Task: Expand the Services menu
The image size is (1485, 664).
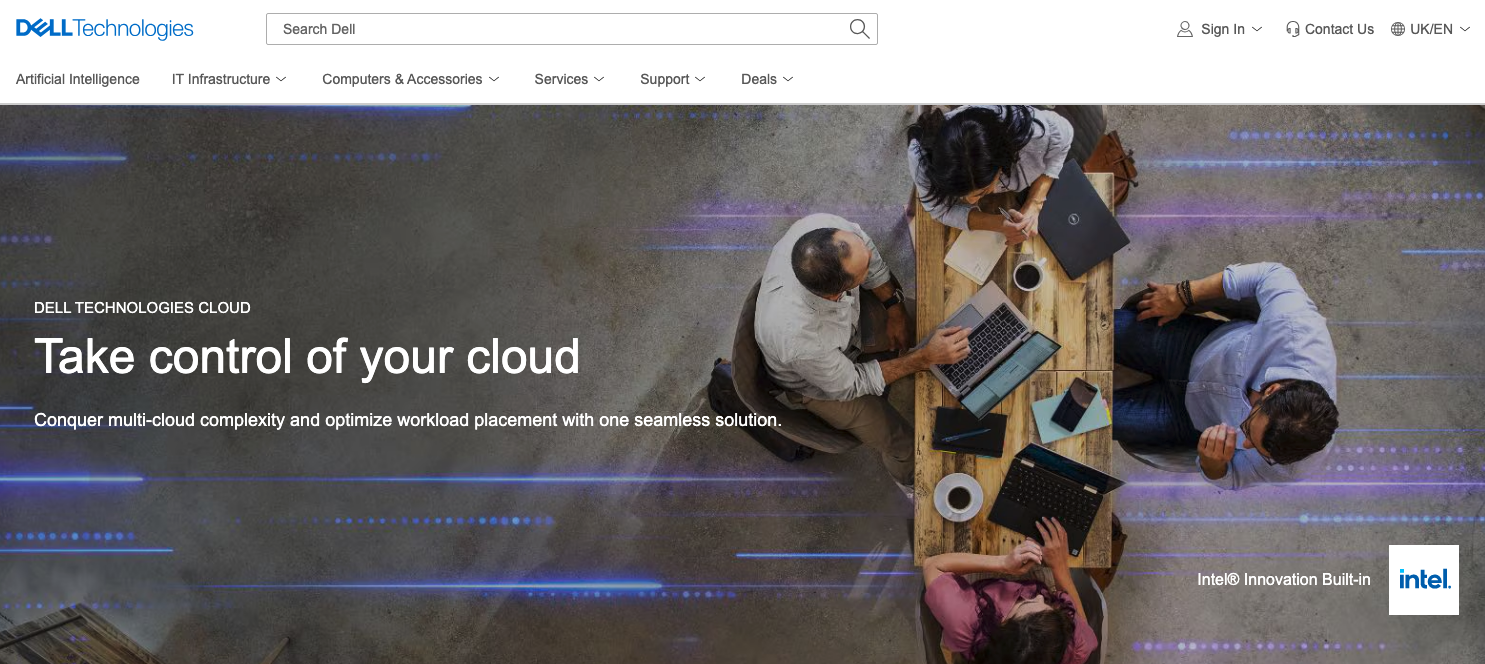Action: pos(569,79)
